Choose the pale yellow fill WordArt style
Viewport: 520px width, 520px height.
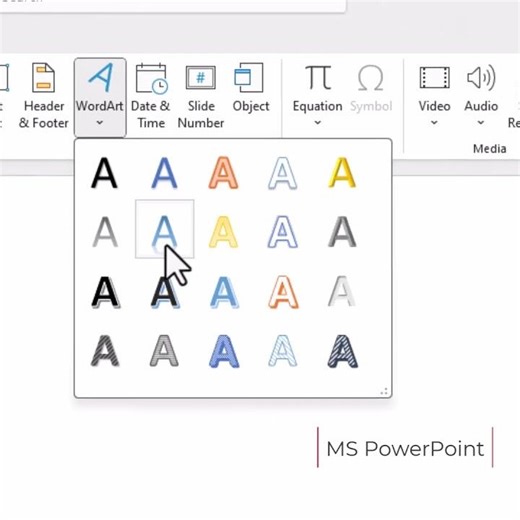pyautogui.click(x=224, y=232)
